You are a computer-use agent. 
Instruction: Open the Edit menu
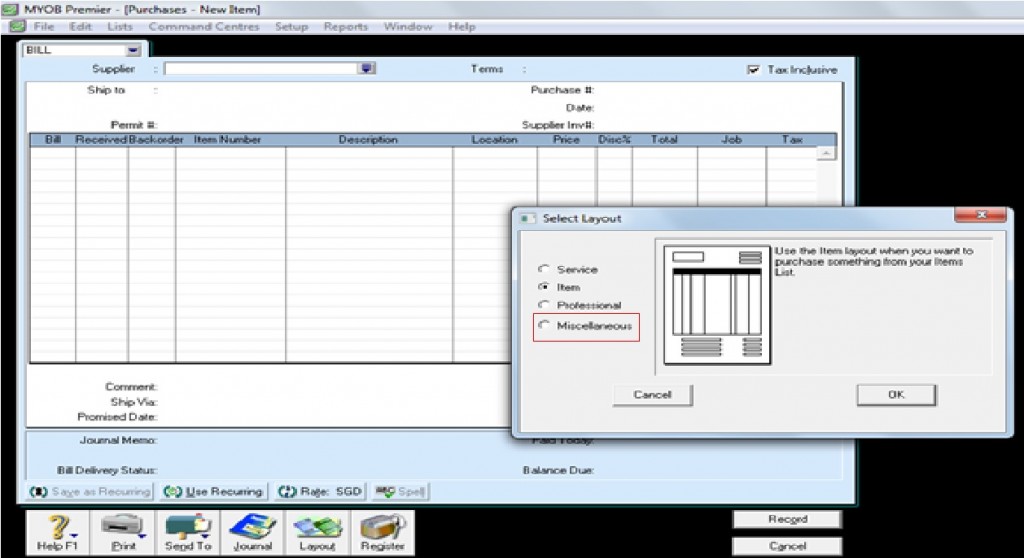(80, 26)
